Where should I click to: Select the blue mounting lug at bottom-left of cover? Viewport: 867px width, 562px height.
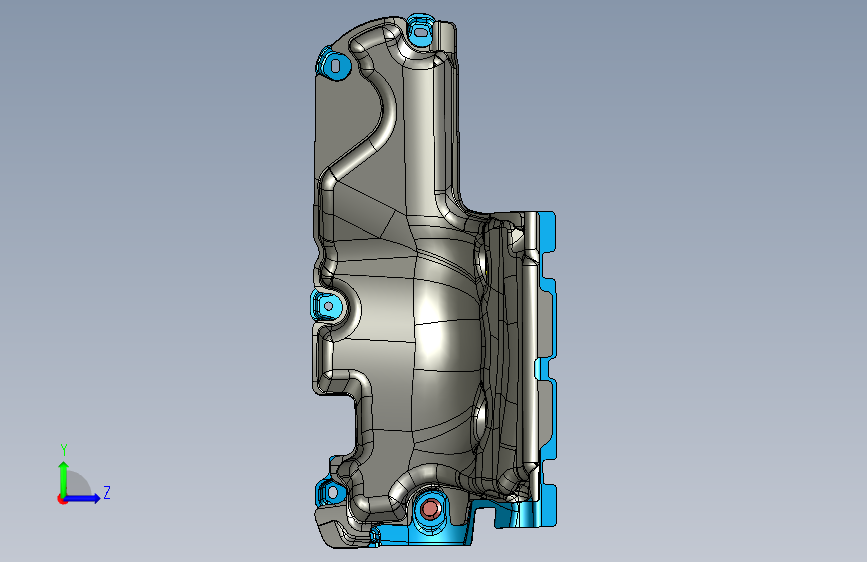[x=330, y=491]
